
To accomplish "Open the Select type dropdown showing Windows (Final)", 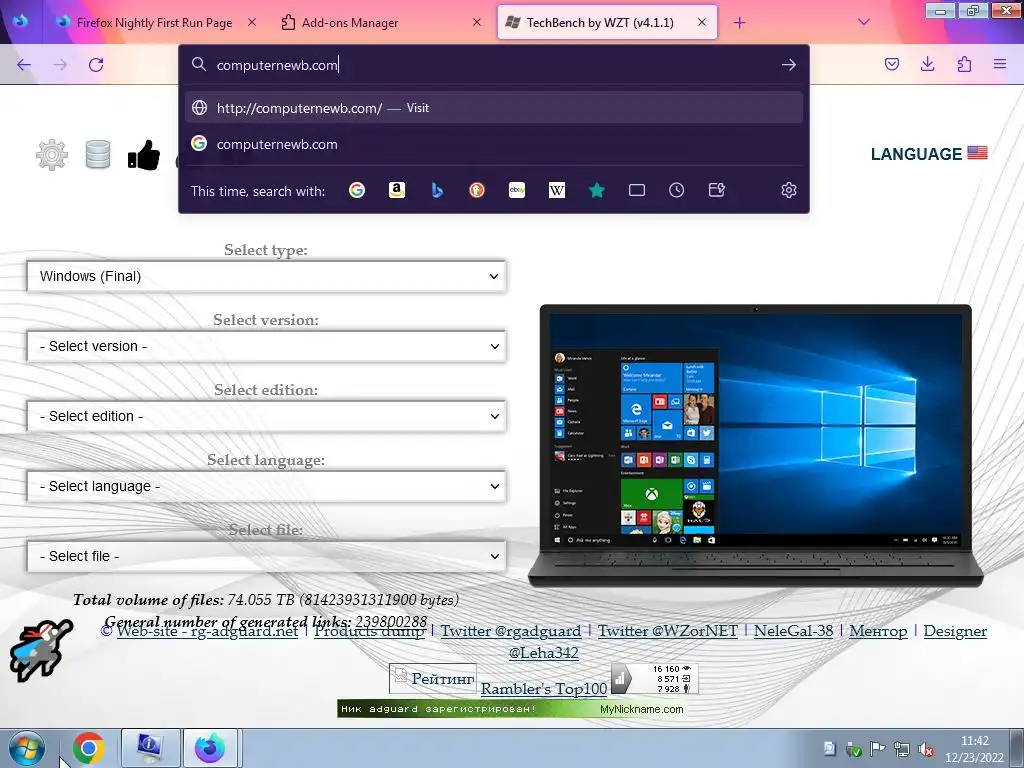I will [266, 276].
